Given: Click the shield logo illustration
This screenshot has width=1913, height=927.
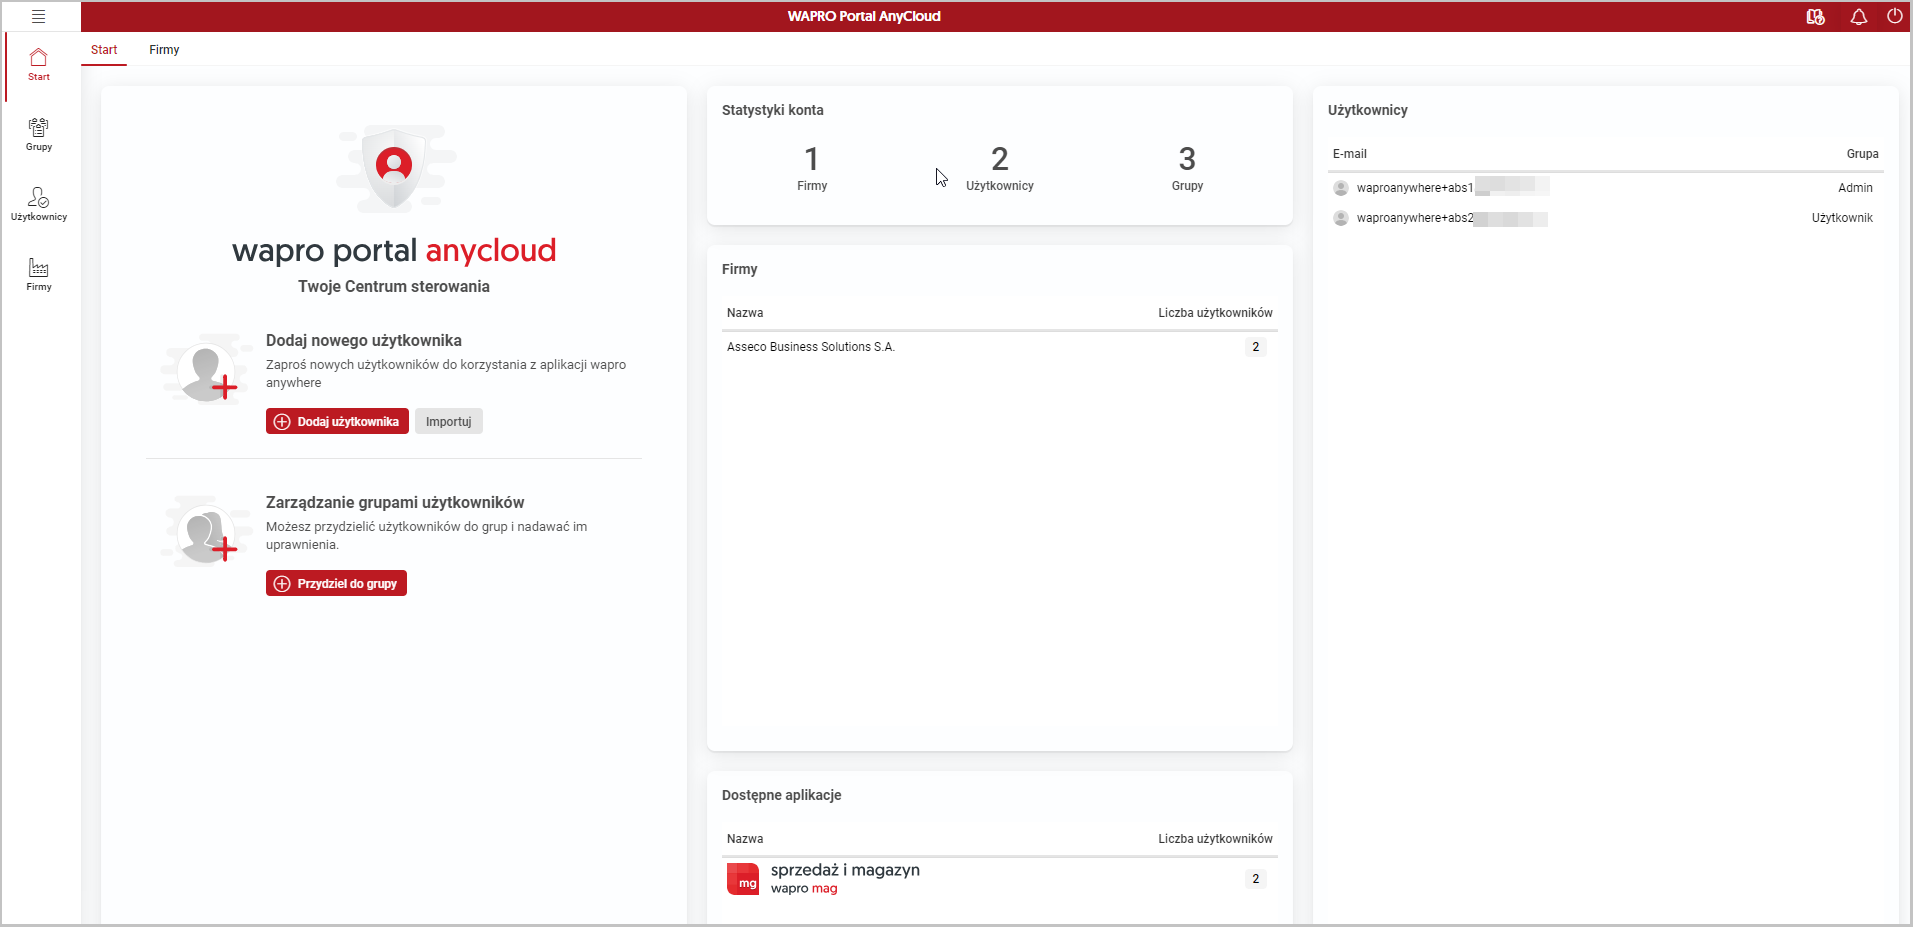Looking at the screenshot, I should 395,168.
